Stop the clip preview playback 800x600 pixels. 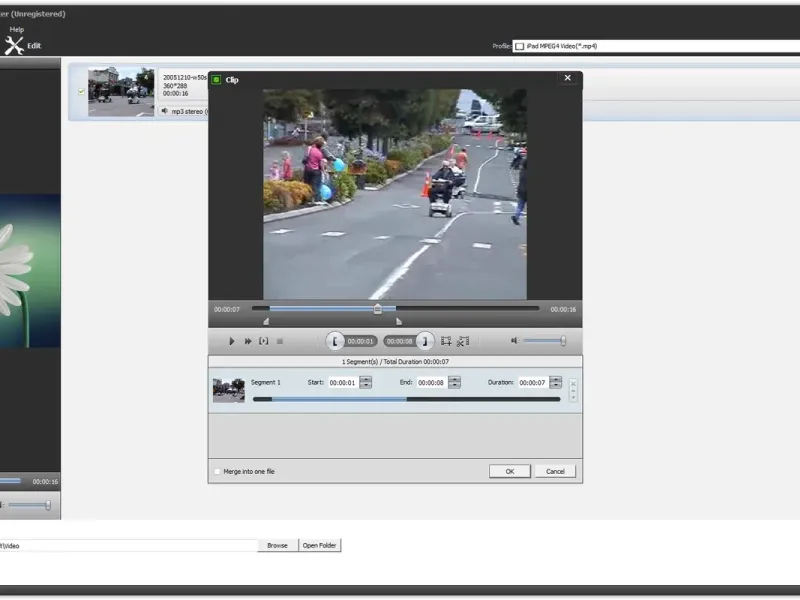click(x=280, y=341)
